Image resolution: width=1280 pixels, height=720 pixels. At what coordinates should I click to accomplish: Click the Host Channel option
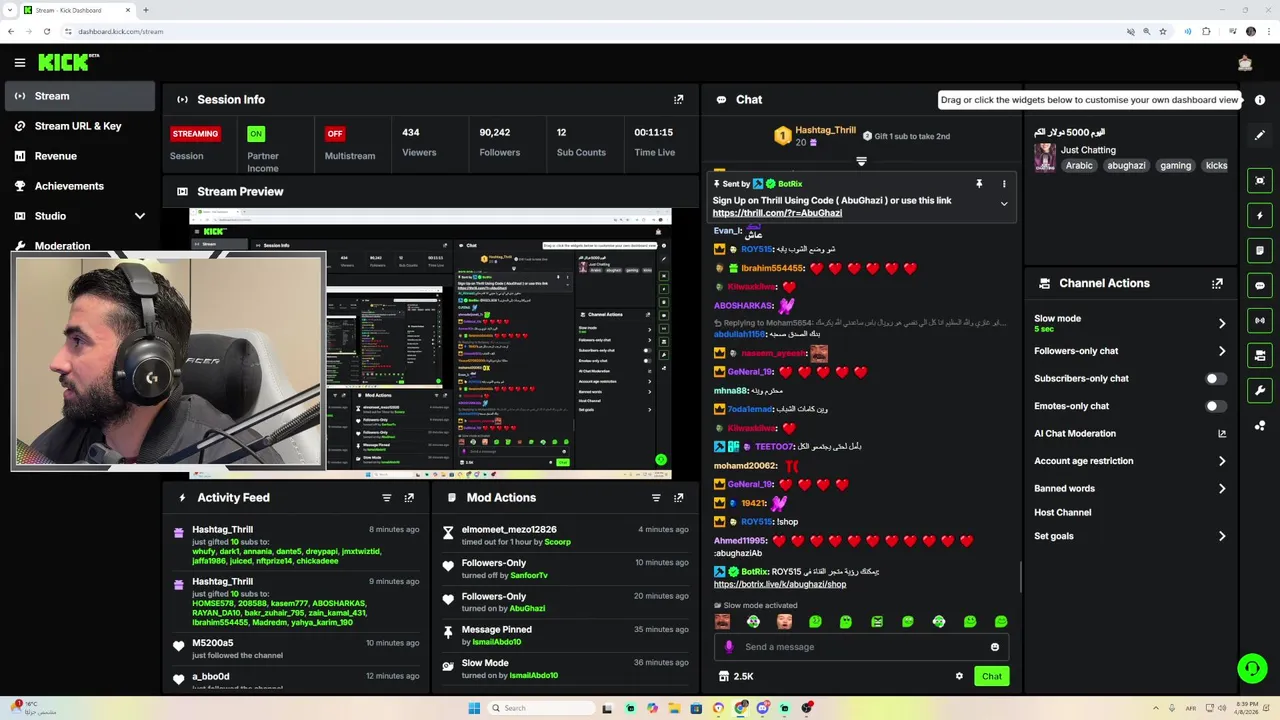(x=1062, y=512)
